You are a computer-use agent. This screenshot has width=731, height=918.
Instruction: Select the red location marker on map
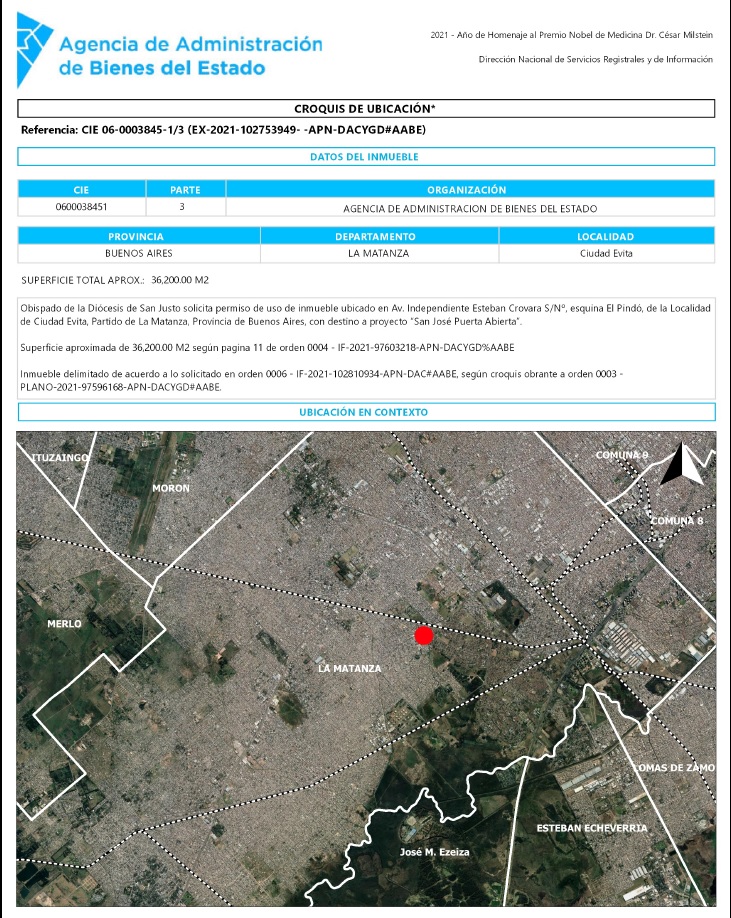tap(424, 635)
